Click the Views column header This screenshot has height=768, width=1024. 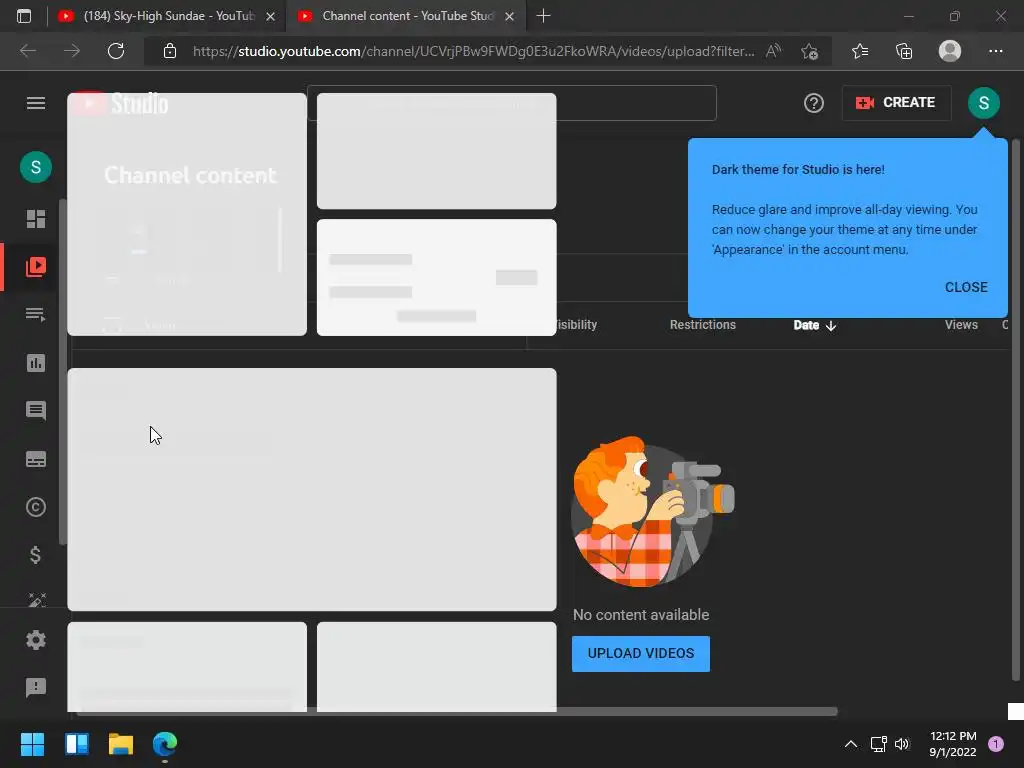click(961, 325)
